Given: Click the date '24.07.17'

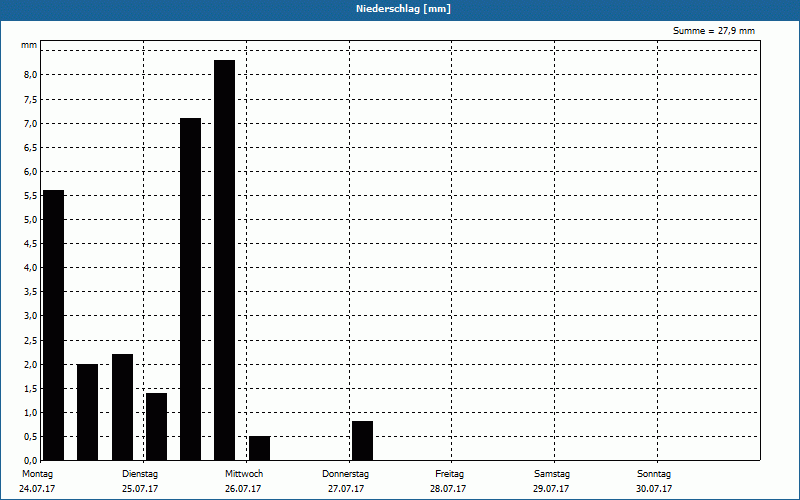Looking at the screenshot, I should coord(37,489).
